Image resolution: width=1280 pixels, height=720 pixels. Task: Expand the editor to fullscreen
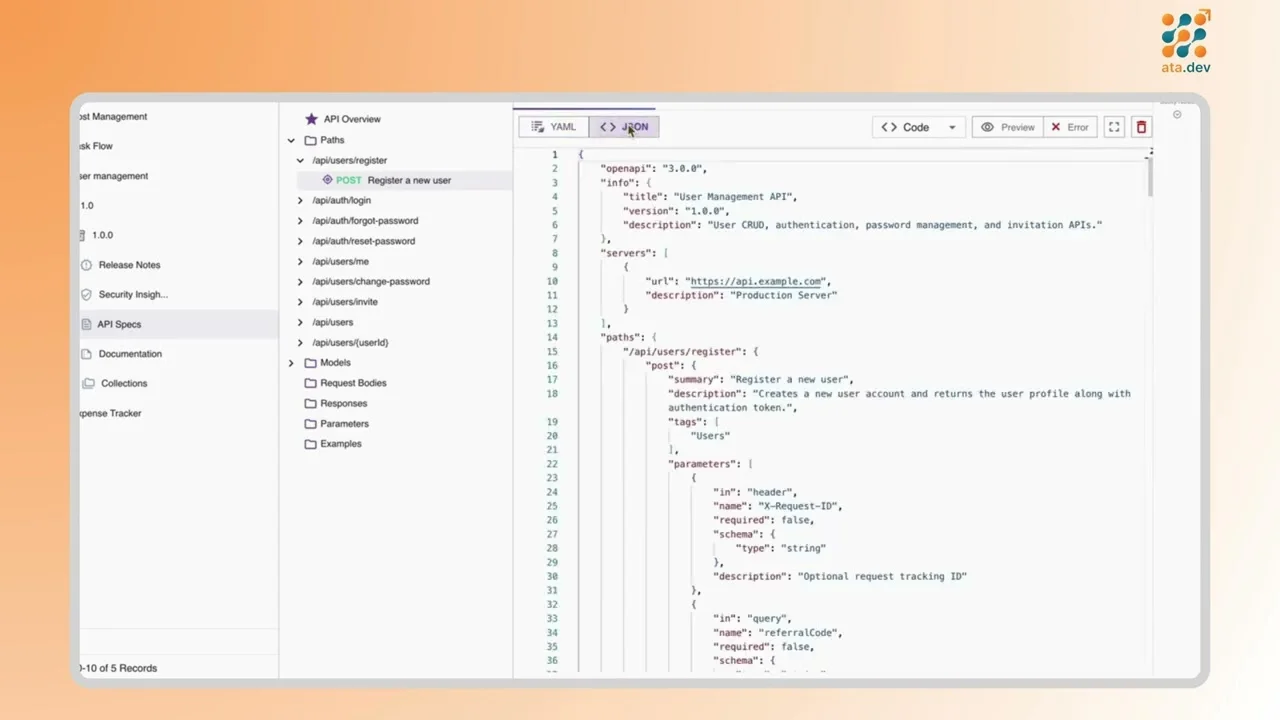[1113, 127]
